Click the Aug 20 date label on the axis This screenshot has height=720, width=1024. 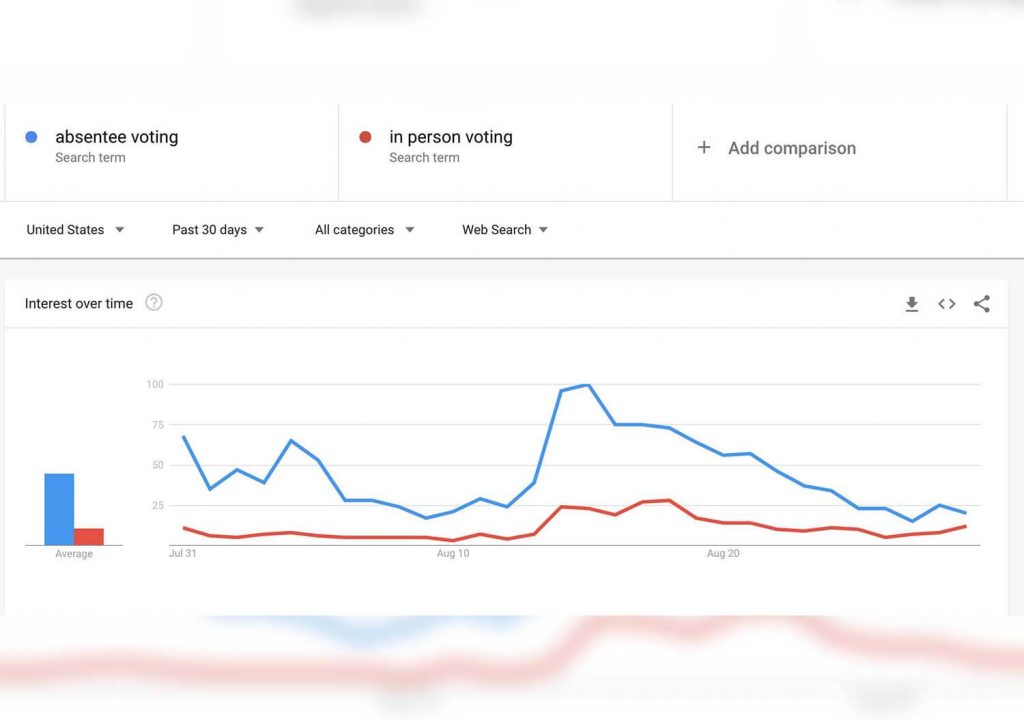(x=723, y=553)
